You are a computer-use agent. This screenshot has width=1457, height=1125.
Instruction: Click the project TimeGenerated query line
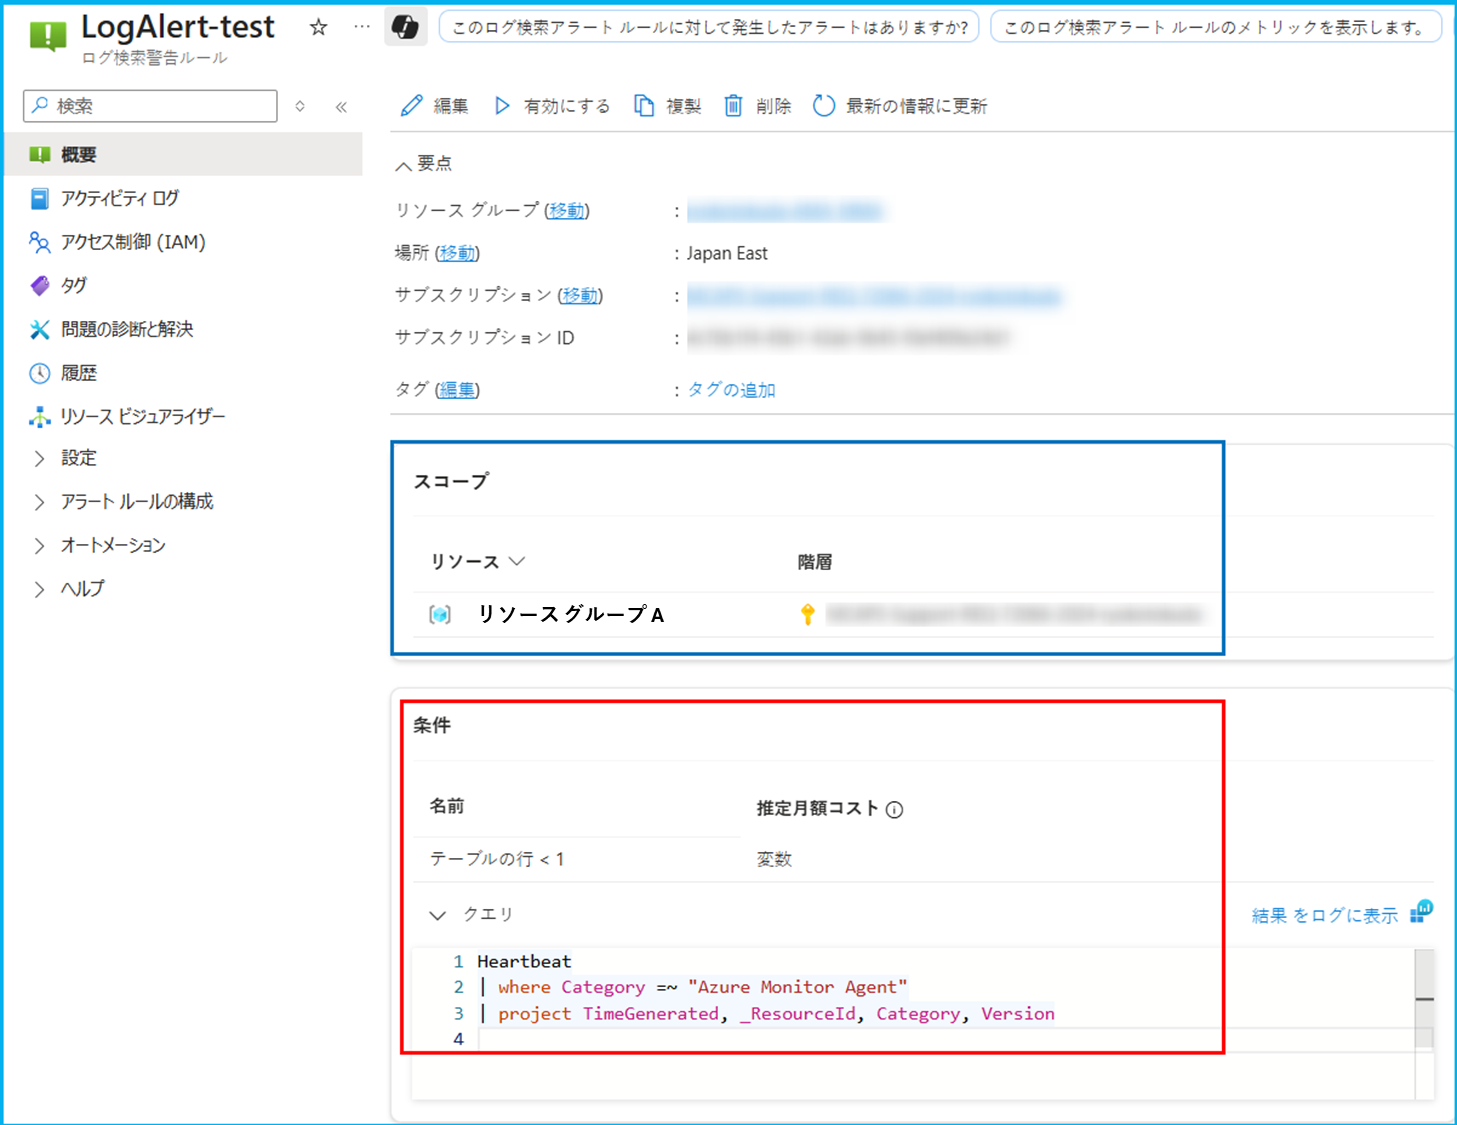(766, 1014)
